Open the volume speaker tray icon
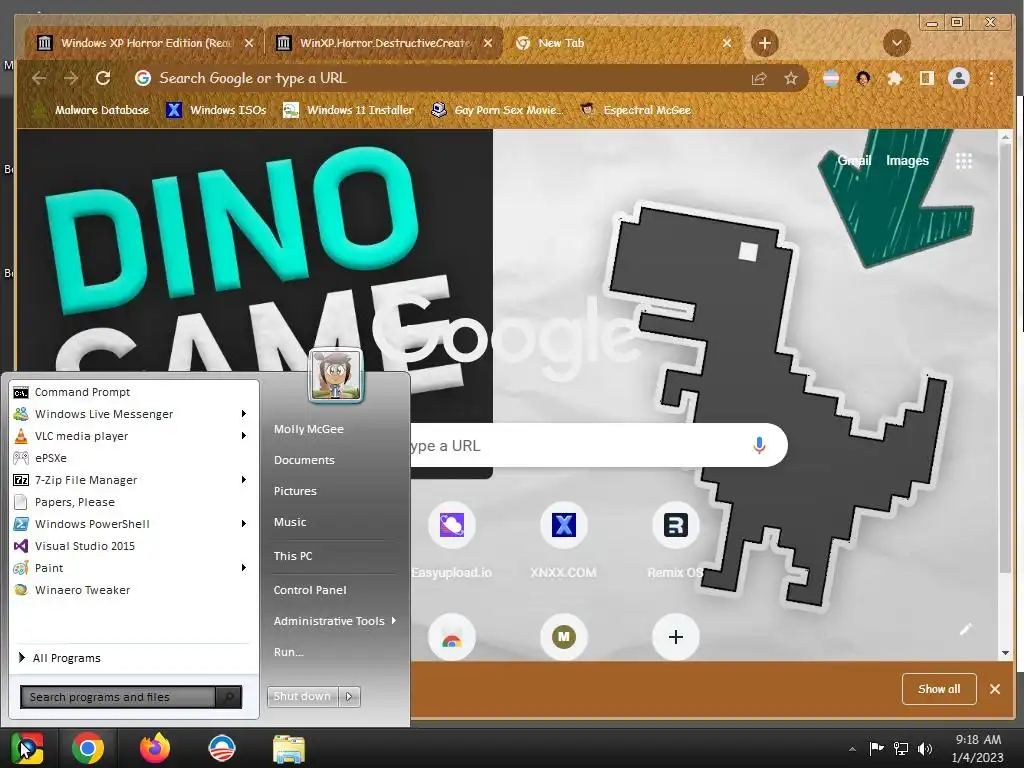This screenshot has width=1024, height=768. coord(925,749)
